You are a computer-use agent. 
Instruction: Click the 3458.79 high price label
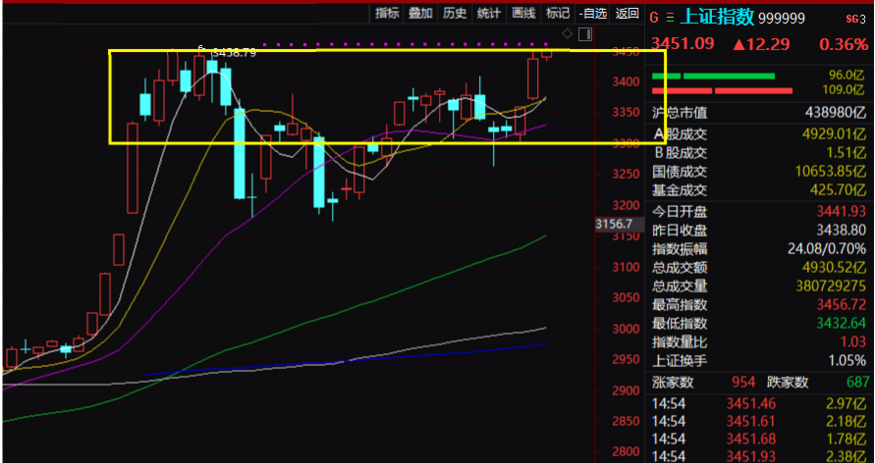(x=234, y=53)
